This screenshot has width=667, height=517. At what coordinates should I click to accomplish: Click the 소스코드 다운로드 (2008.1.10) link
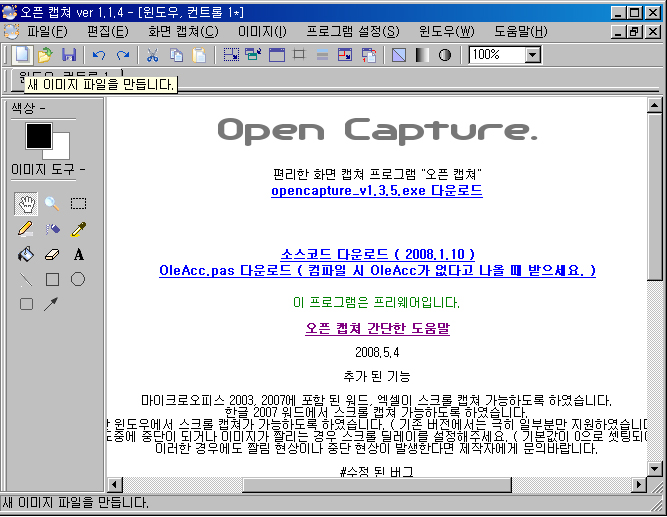[377, 254]
